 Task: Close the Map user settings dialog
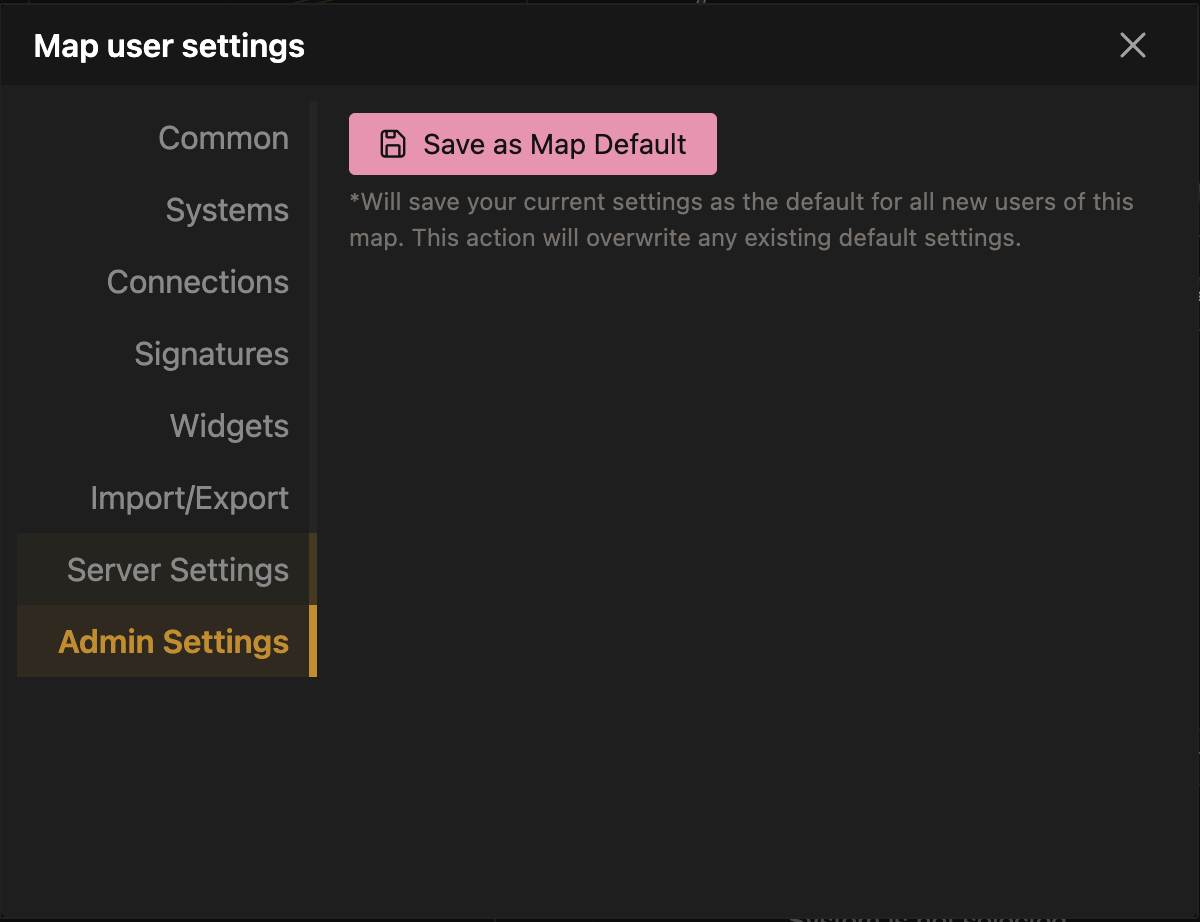pos(1132,44)
